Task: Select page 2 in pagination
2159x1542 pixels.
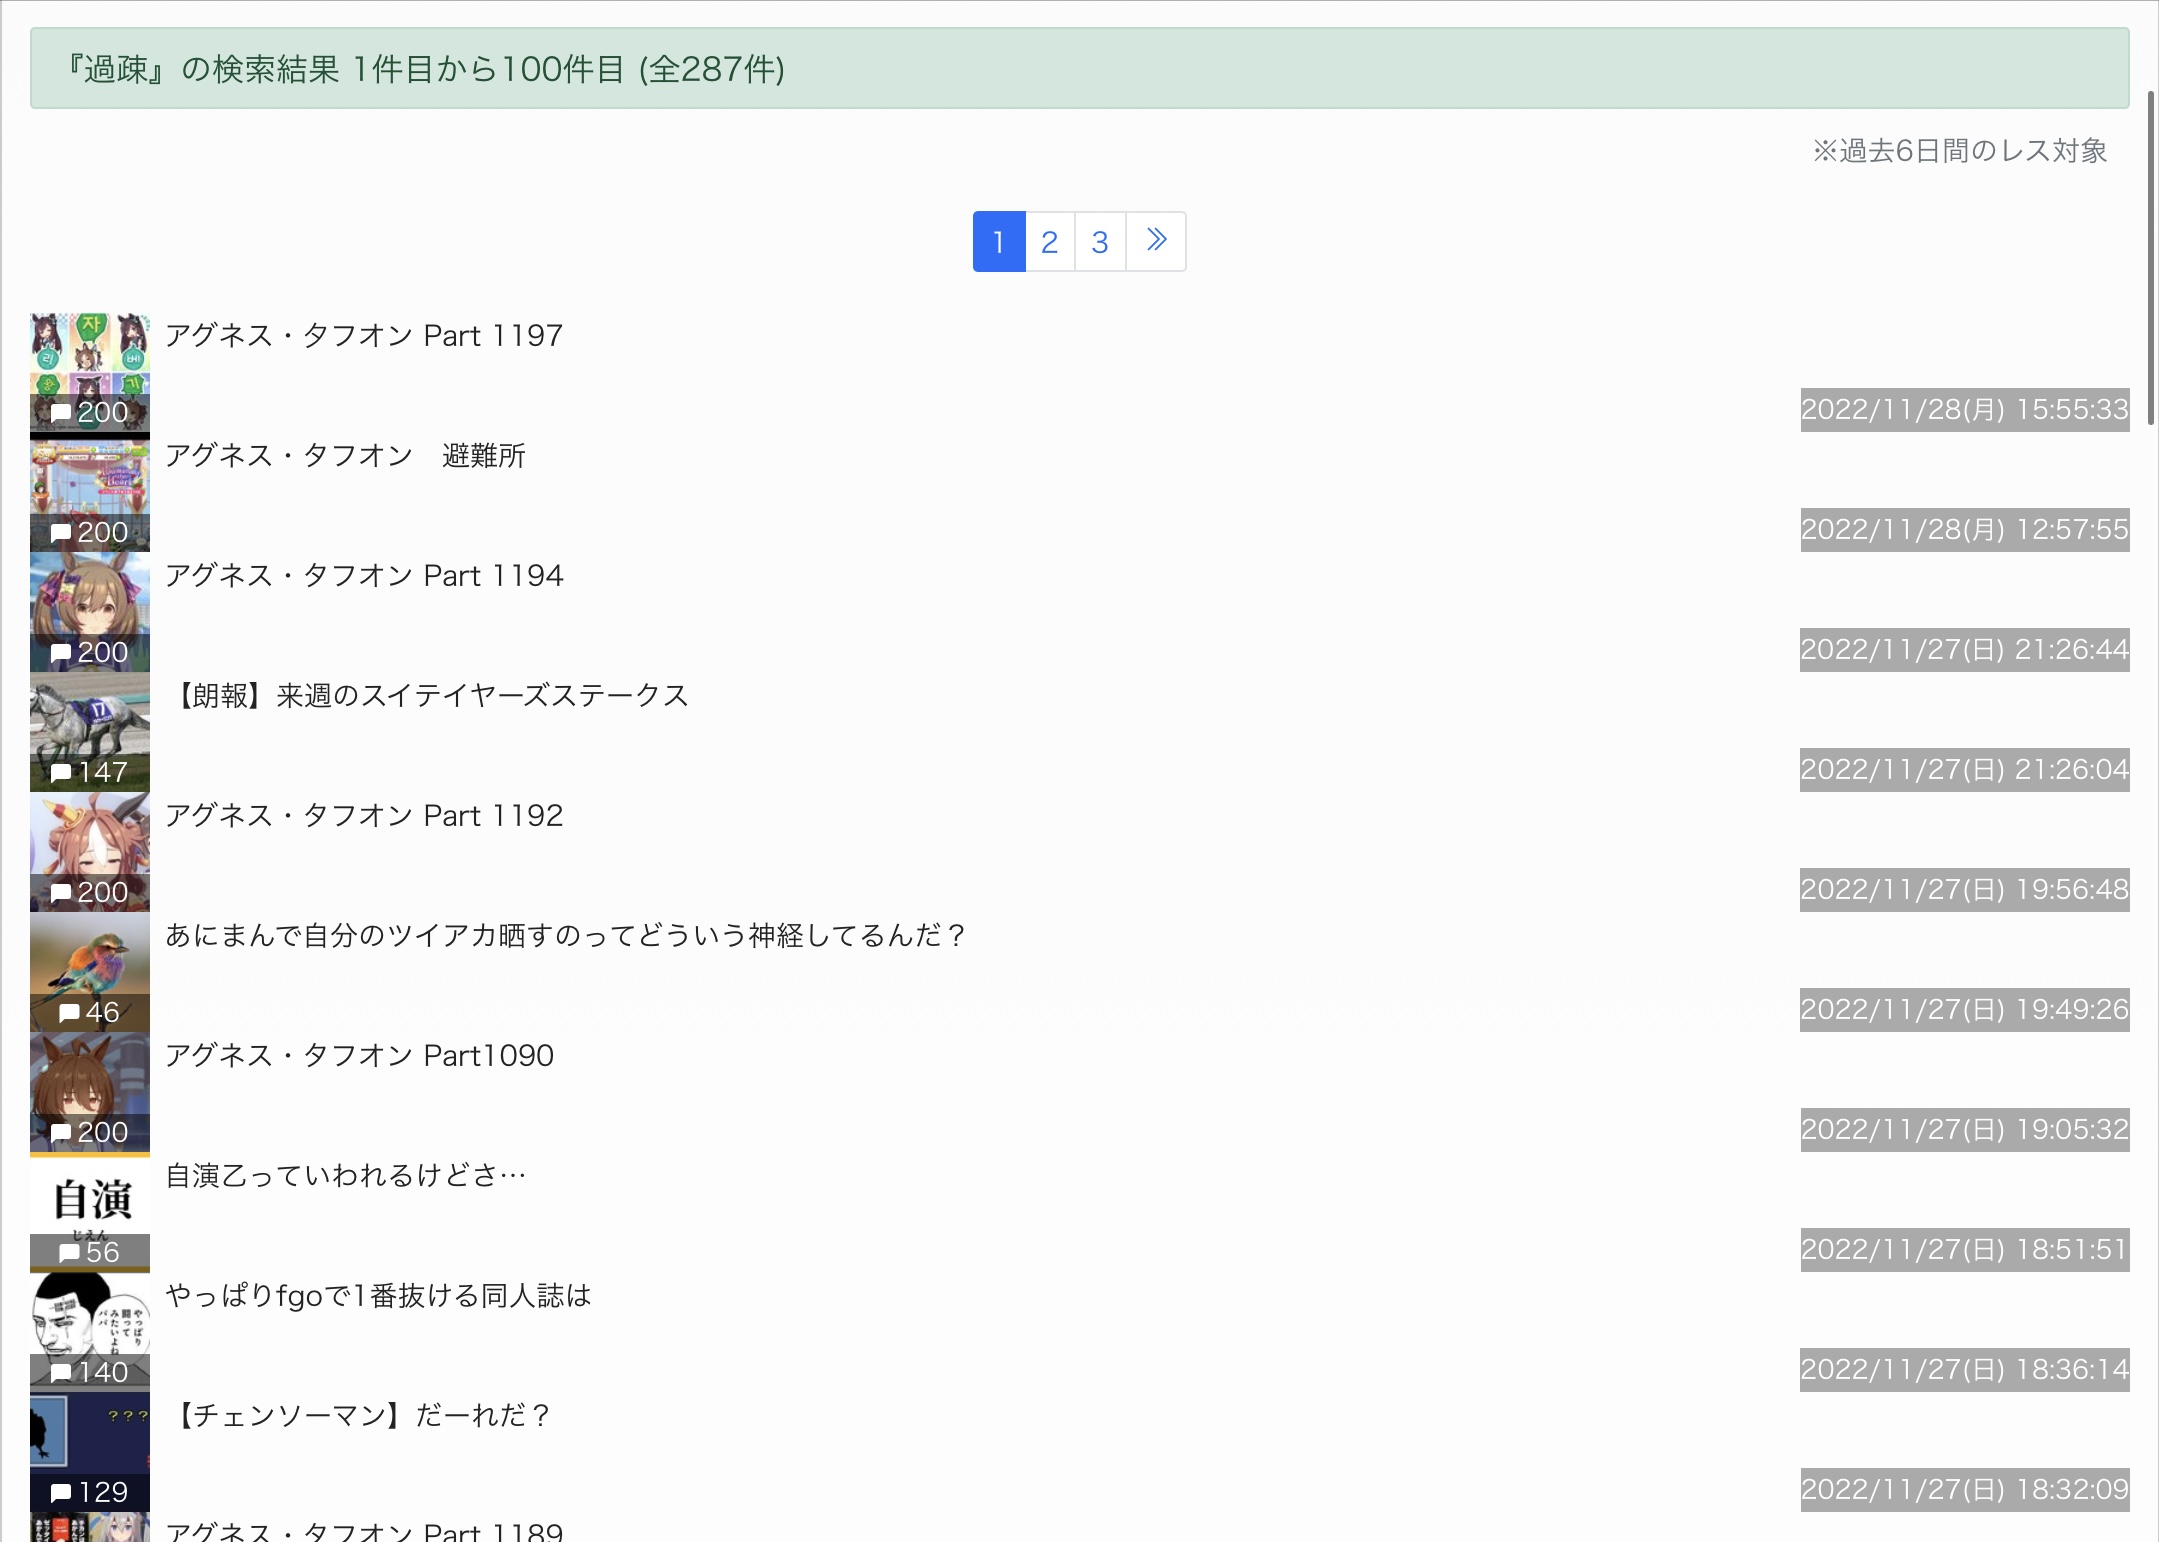Action: (1050, 241)
